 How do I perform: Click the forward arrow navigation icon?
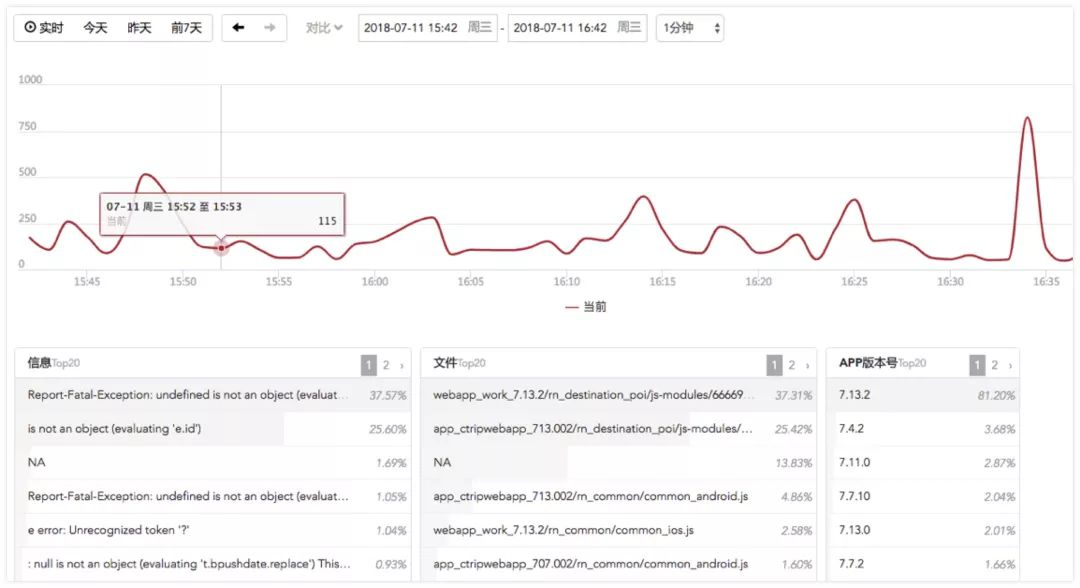(x=269, y=28)
